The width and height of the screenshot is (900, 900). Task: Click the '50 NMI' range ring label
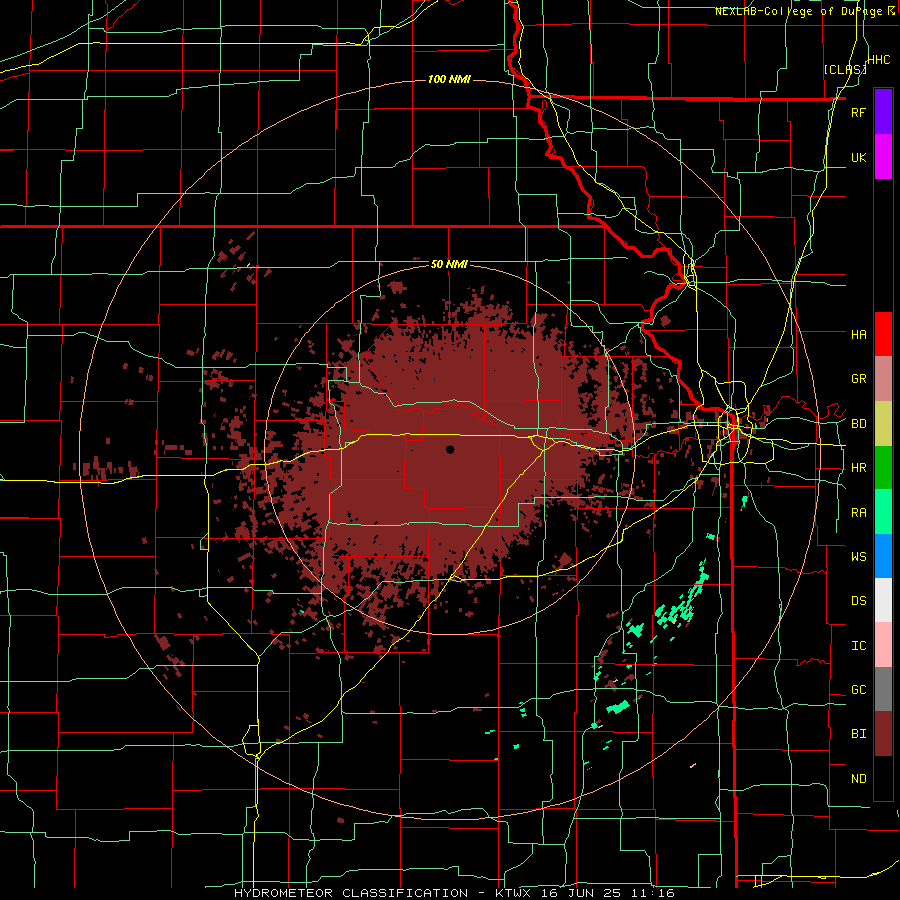pyautogui.click(x=449, y=265)
